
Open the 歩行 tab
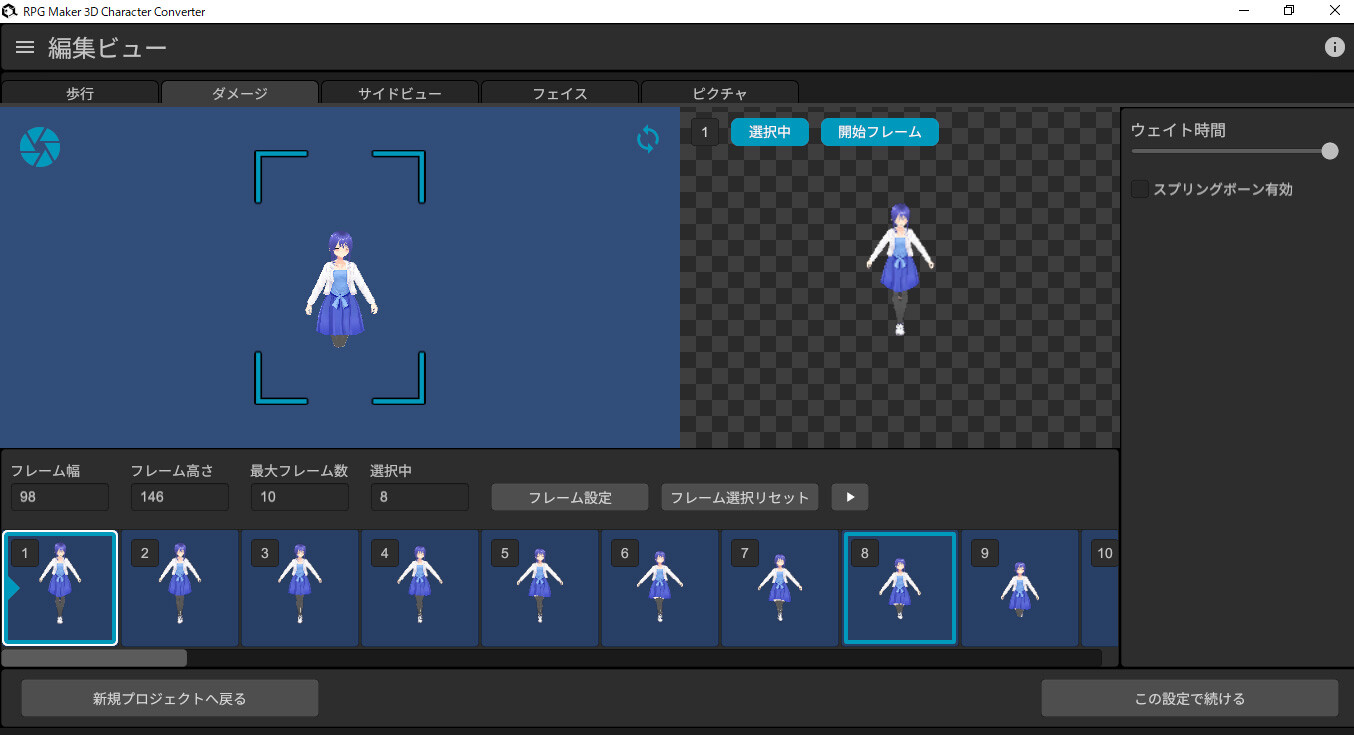click(x=80, y=92)
